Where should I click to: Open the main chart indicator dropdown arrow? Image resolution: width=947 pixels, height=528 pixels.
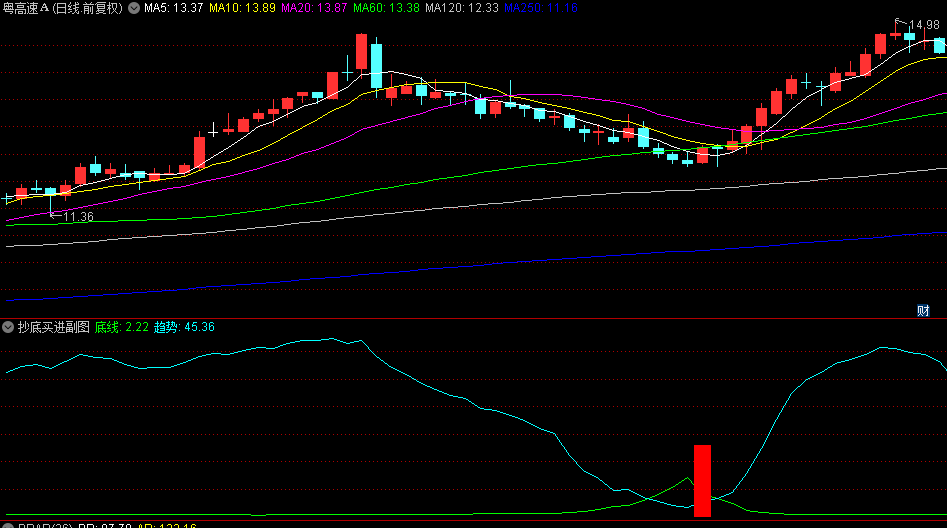134,8
